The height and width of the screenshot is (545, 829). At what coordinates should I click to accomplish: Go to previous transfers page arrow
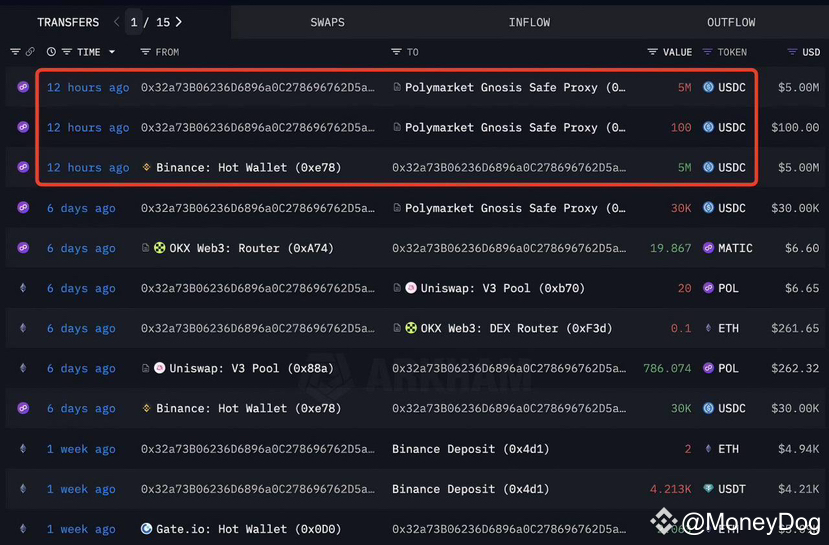[116, 22]
